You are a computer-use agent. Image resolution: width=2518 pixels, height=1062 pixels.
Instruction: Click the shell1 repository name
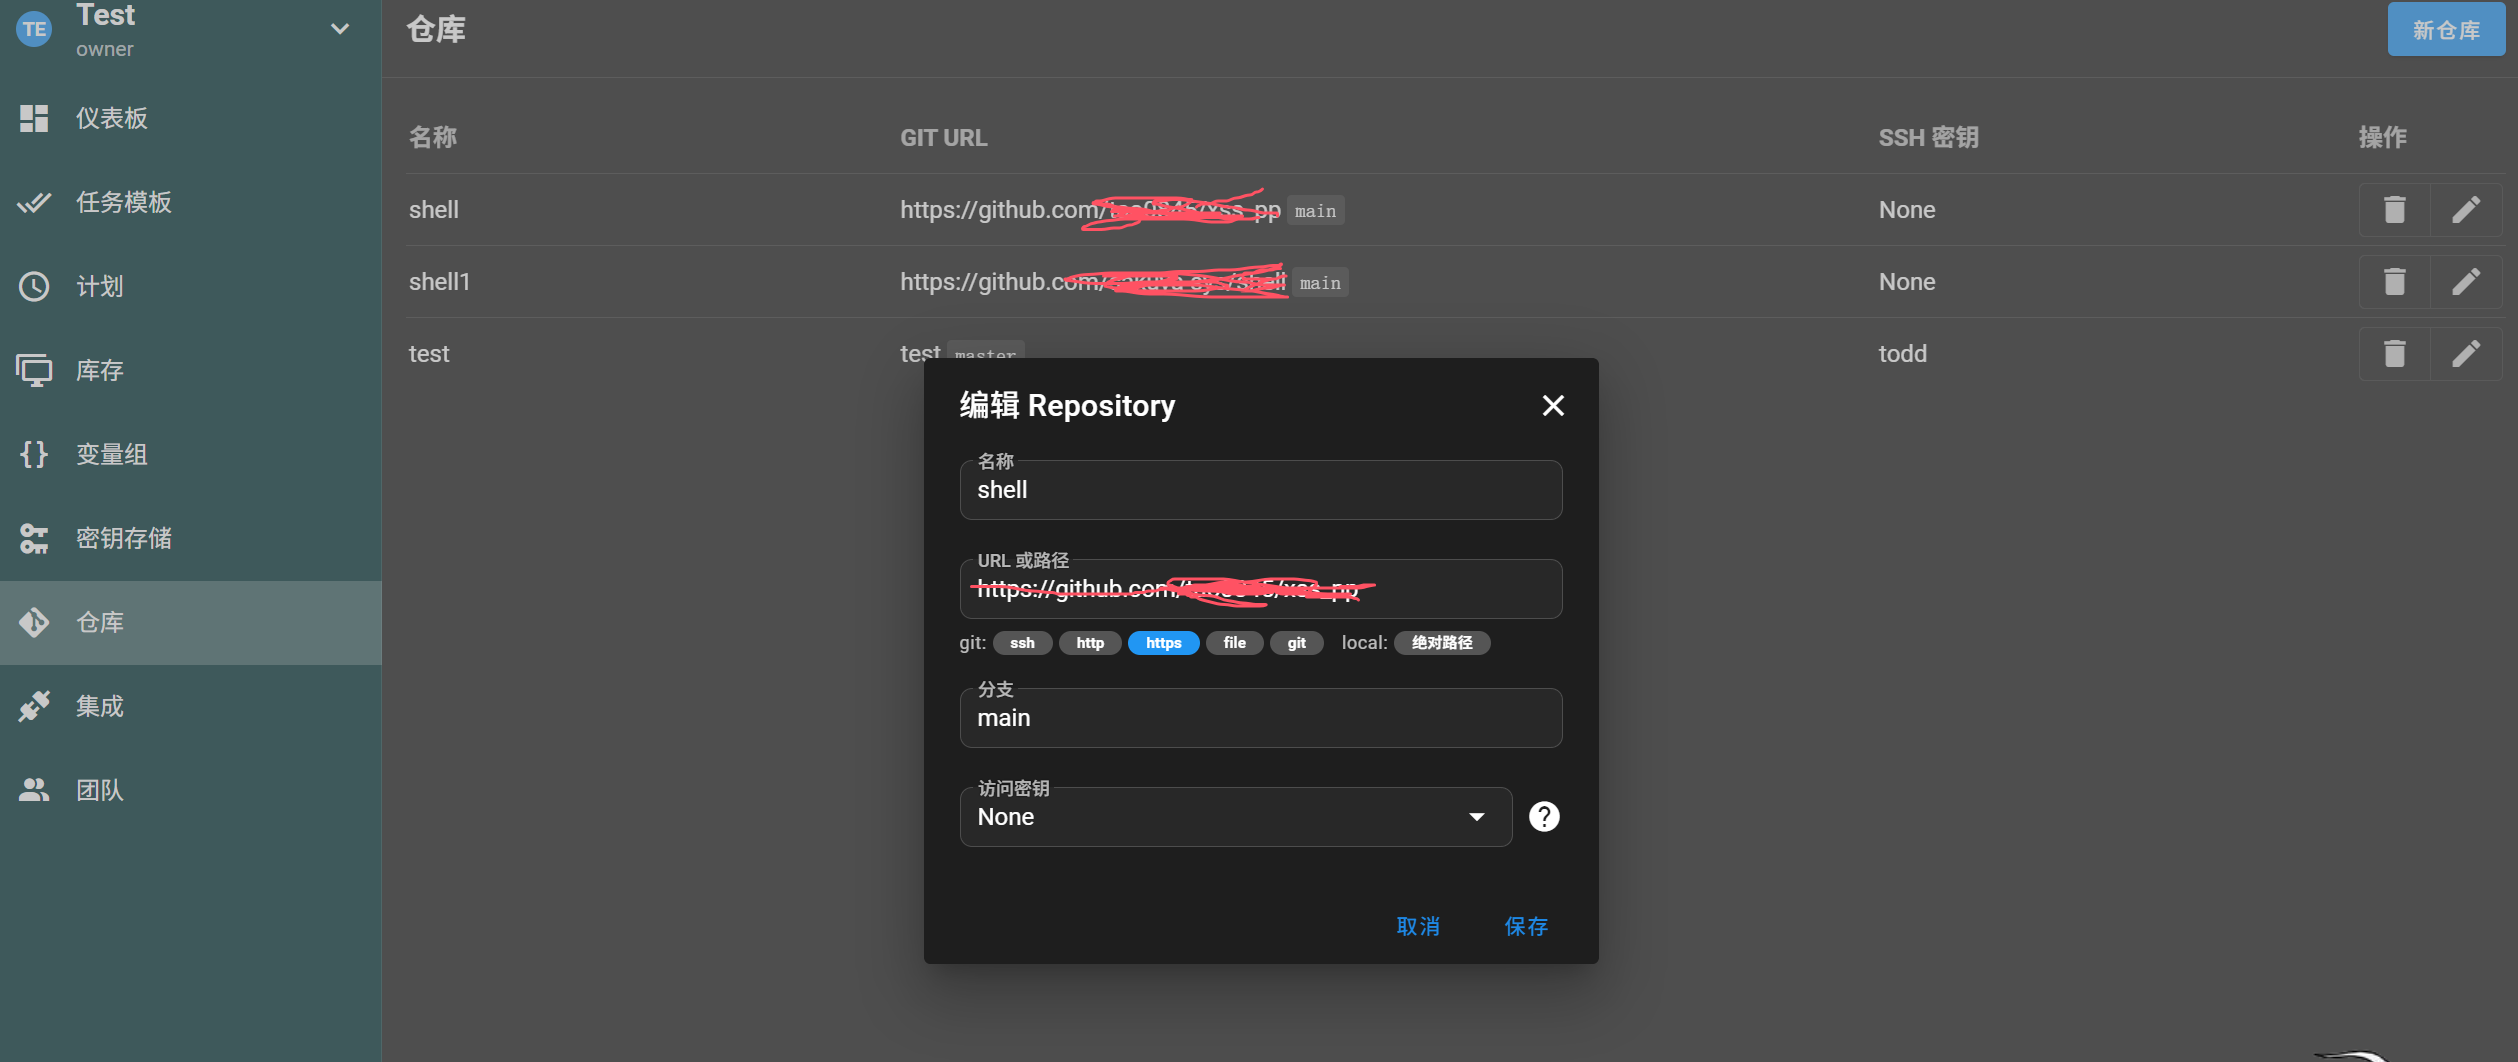(x=439, y=282)
